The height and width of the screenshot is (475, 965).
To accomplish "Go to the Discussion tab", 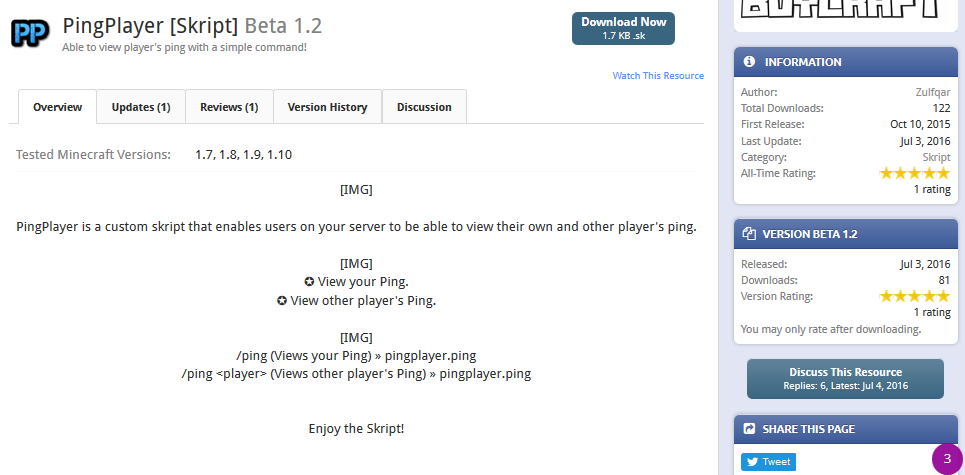I will pos(424,107).
